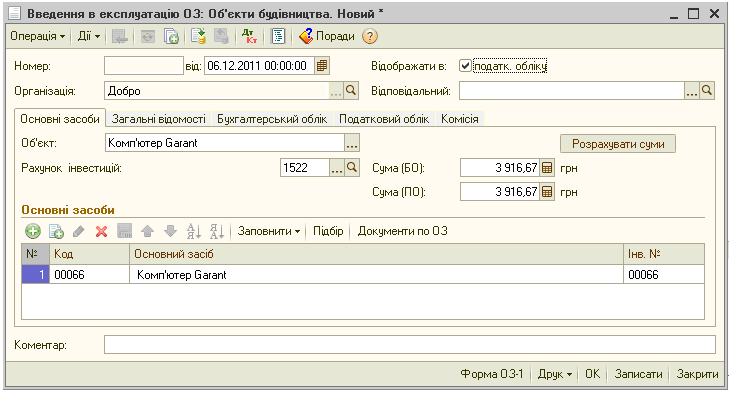Click the Номер input field

(144, 66)
